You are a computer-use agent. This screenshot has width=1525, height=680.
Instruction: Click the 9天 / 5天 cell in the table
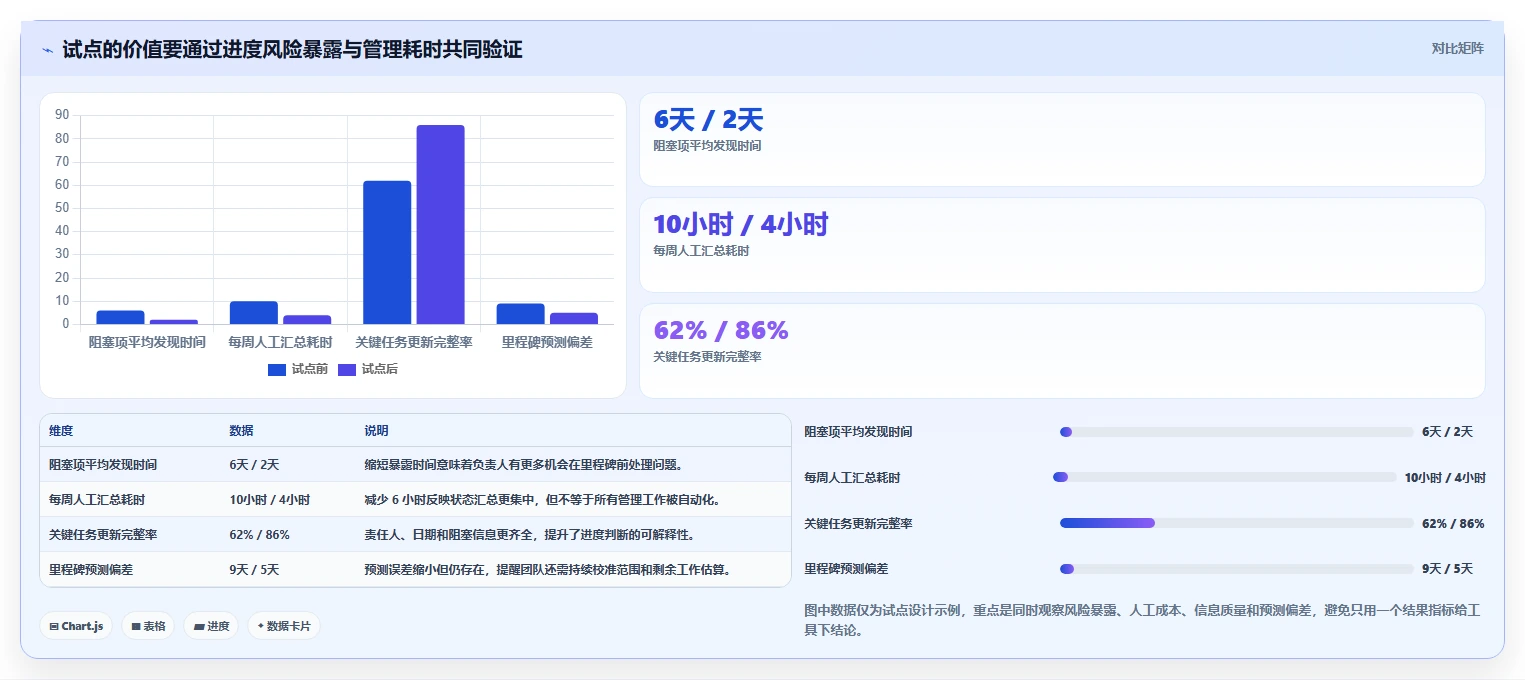[254, 570]
